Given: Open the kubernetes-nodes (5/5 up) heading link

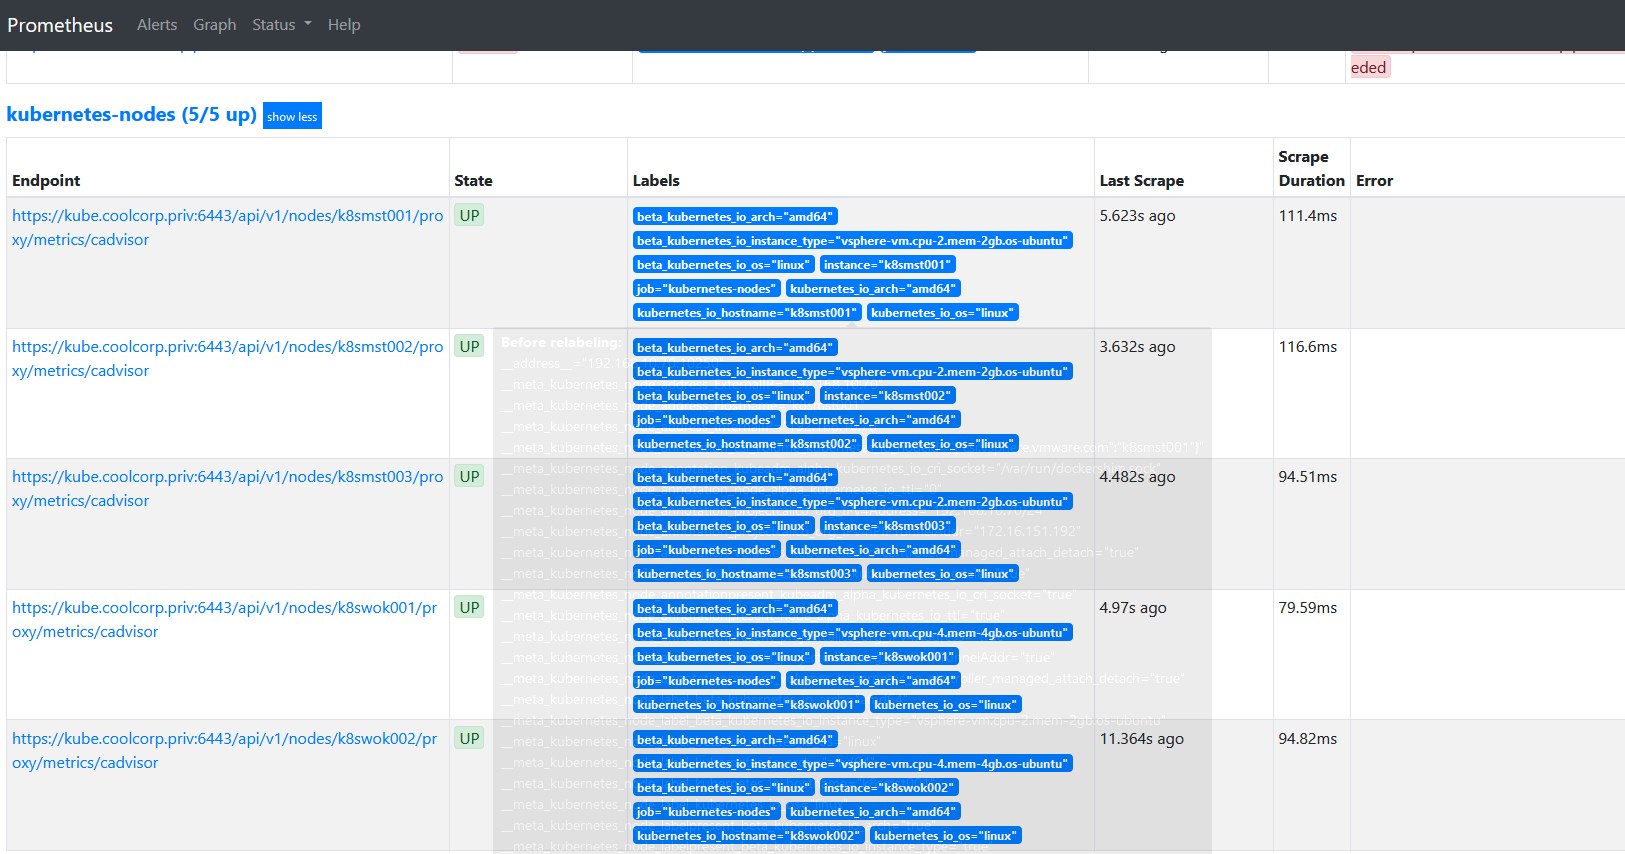Looking at the screenshot, I should [x=132, y=114].
